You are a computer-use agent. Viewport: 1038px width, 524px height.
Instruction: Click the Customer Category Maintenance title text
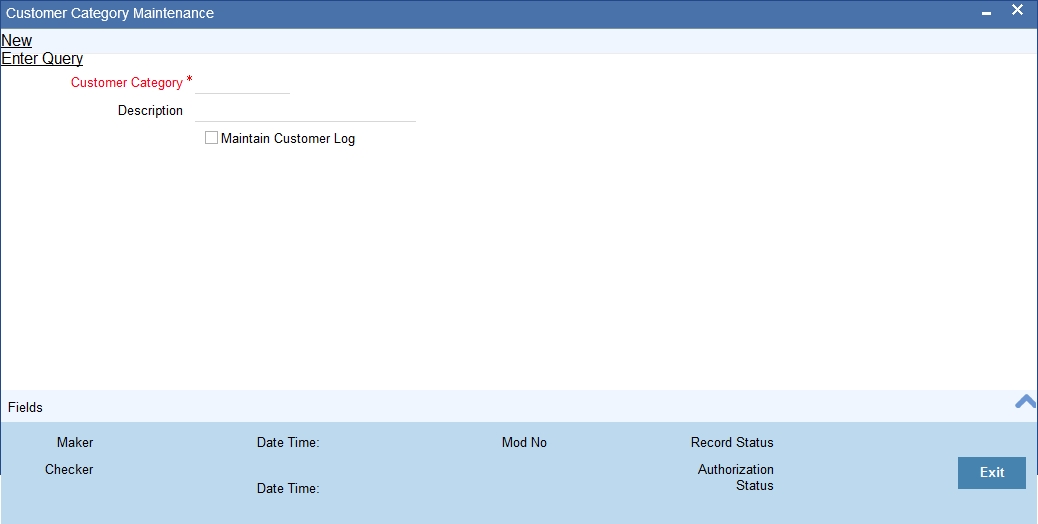110,13
